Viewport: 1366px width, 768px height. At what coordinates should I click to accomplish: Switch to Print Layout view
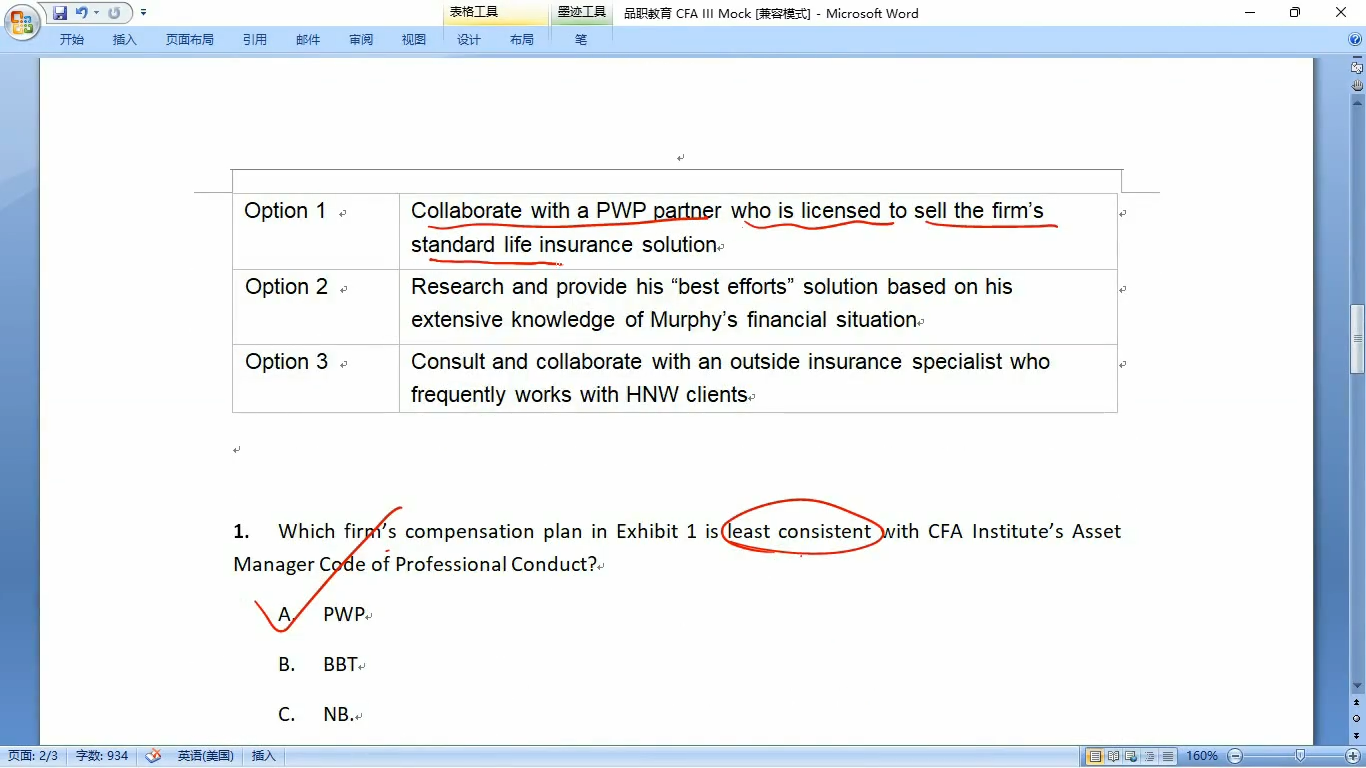[1096, 756]
